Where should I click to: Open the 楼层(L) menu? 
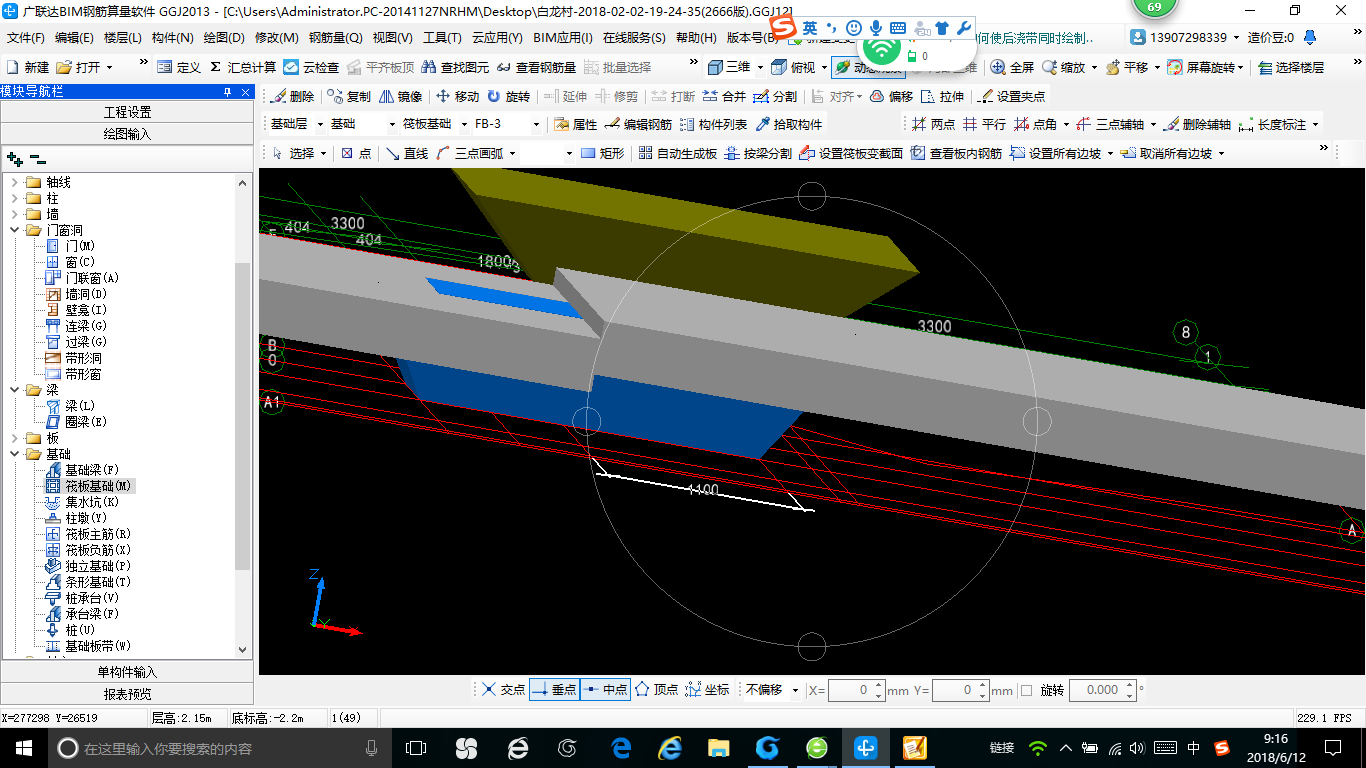(123, 38)
